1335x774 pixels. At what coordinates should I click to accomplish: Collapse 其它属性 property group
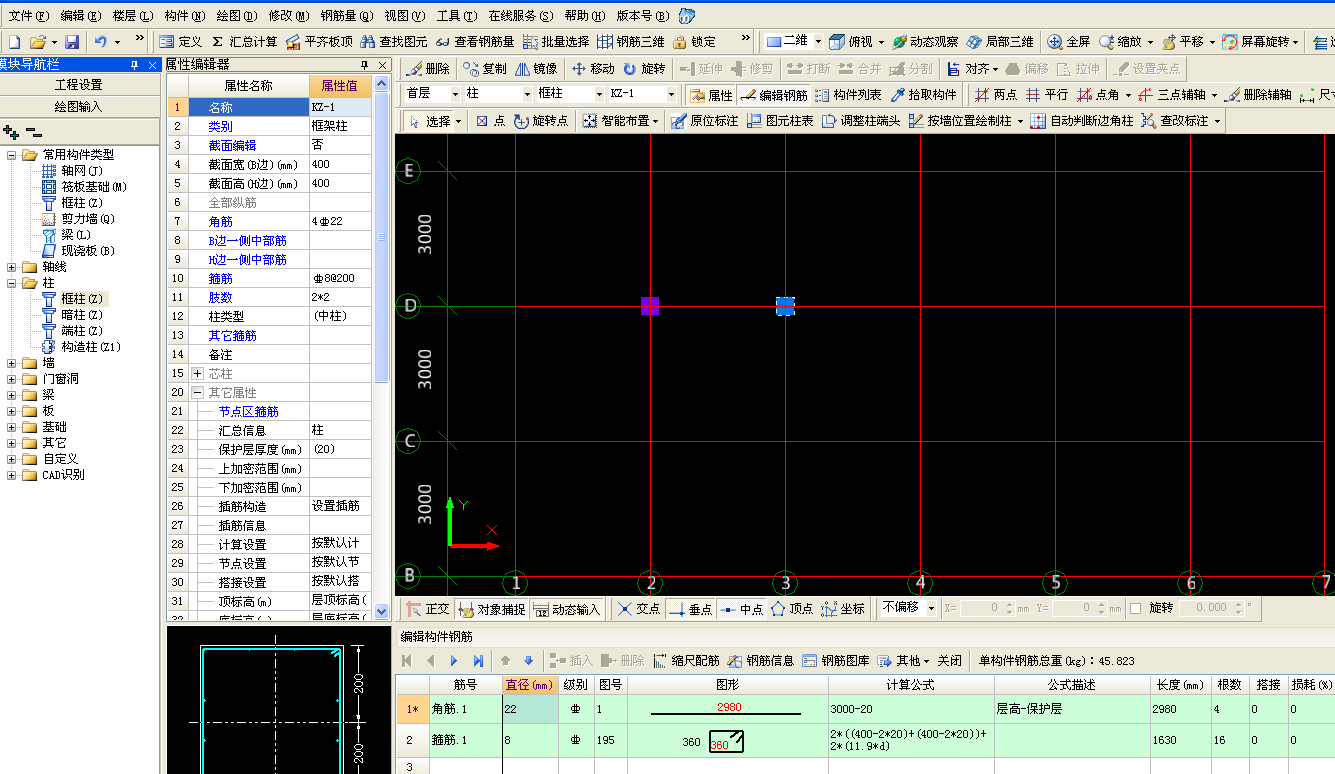197,392
